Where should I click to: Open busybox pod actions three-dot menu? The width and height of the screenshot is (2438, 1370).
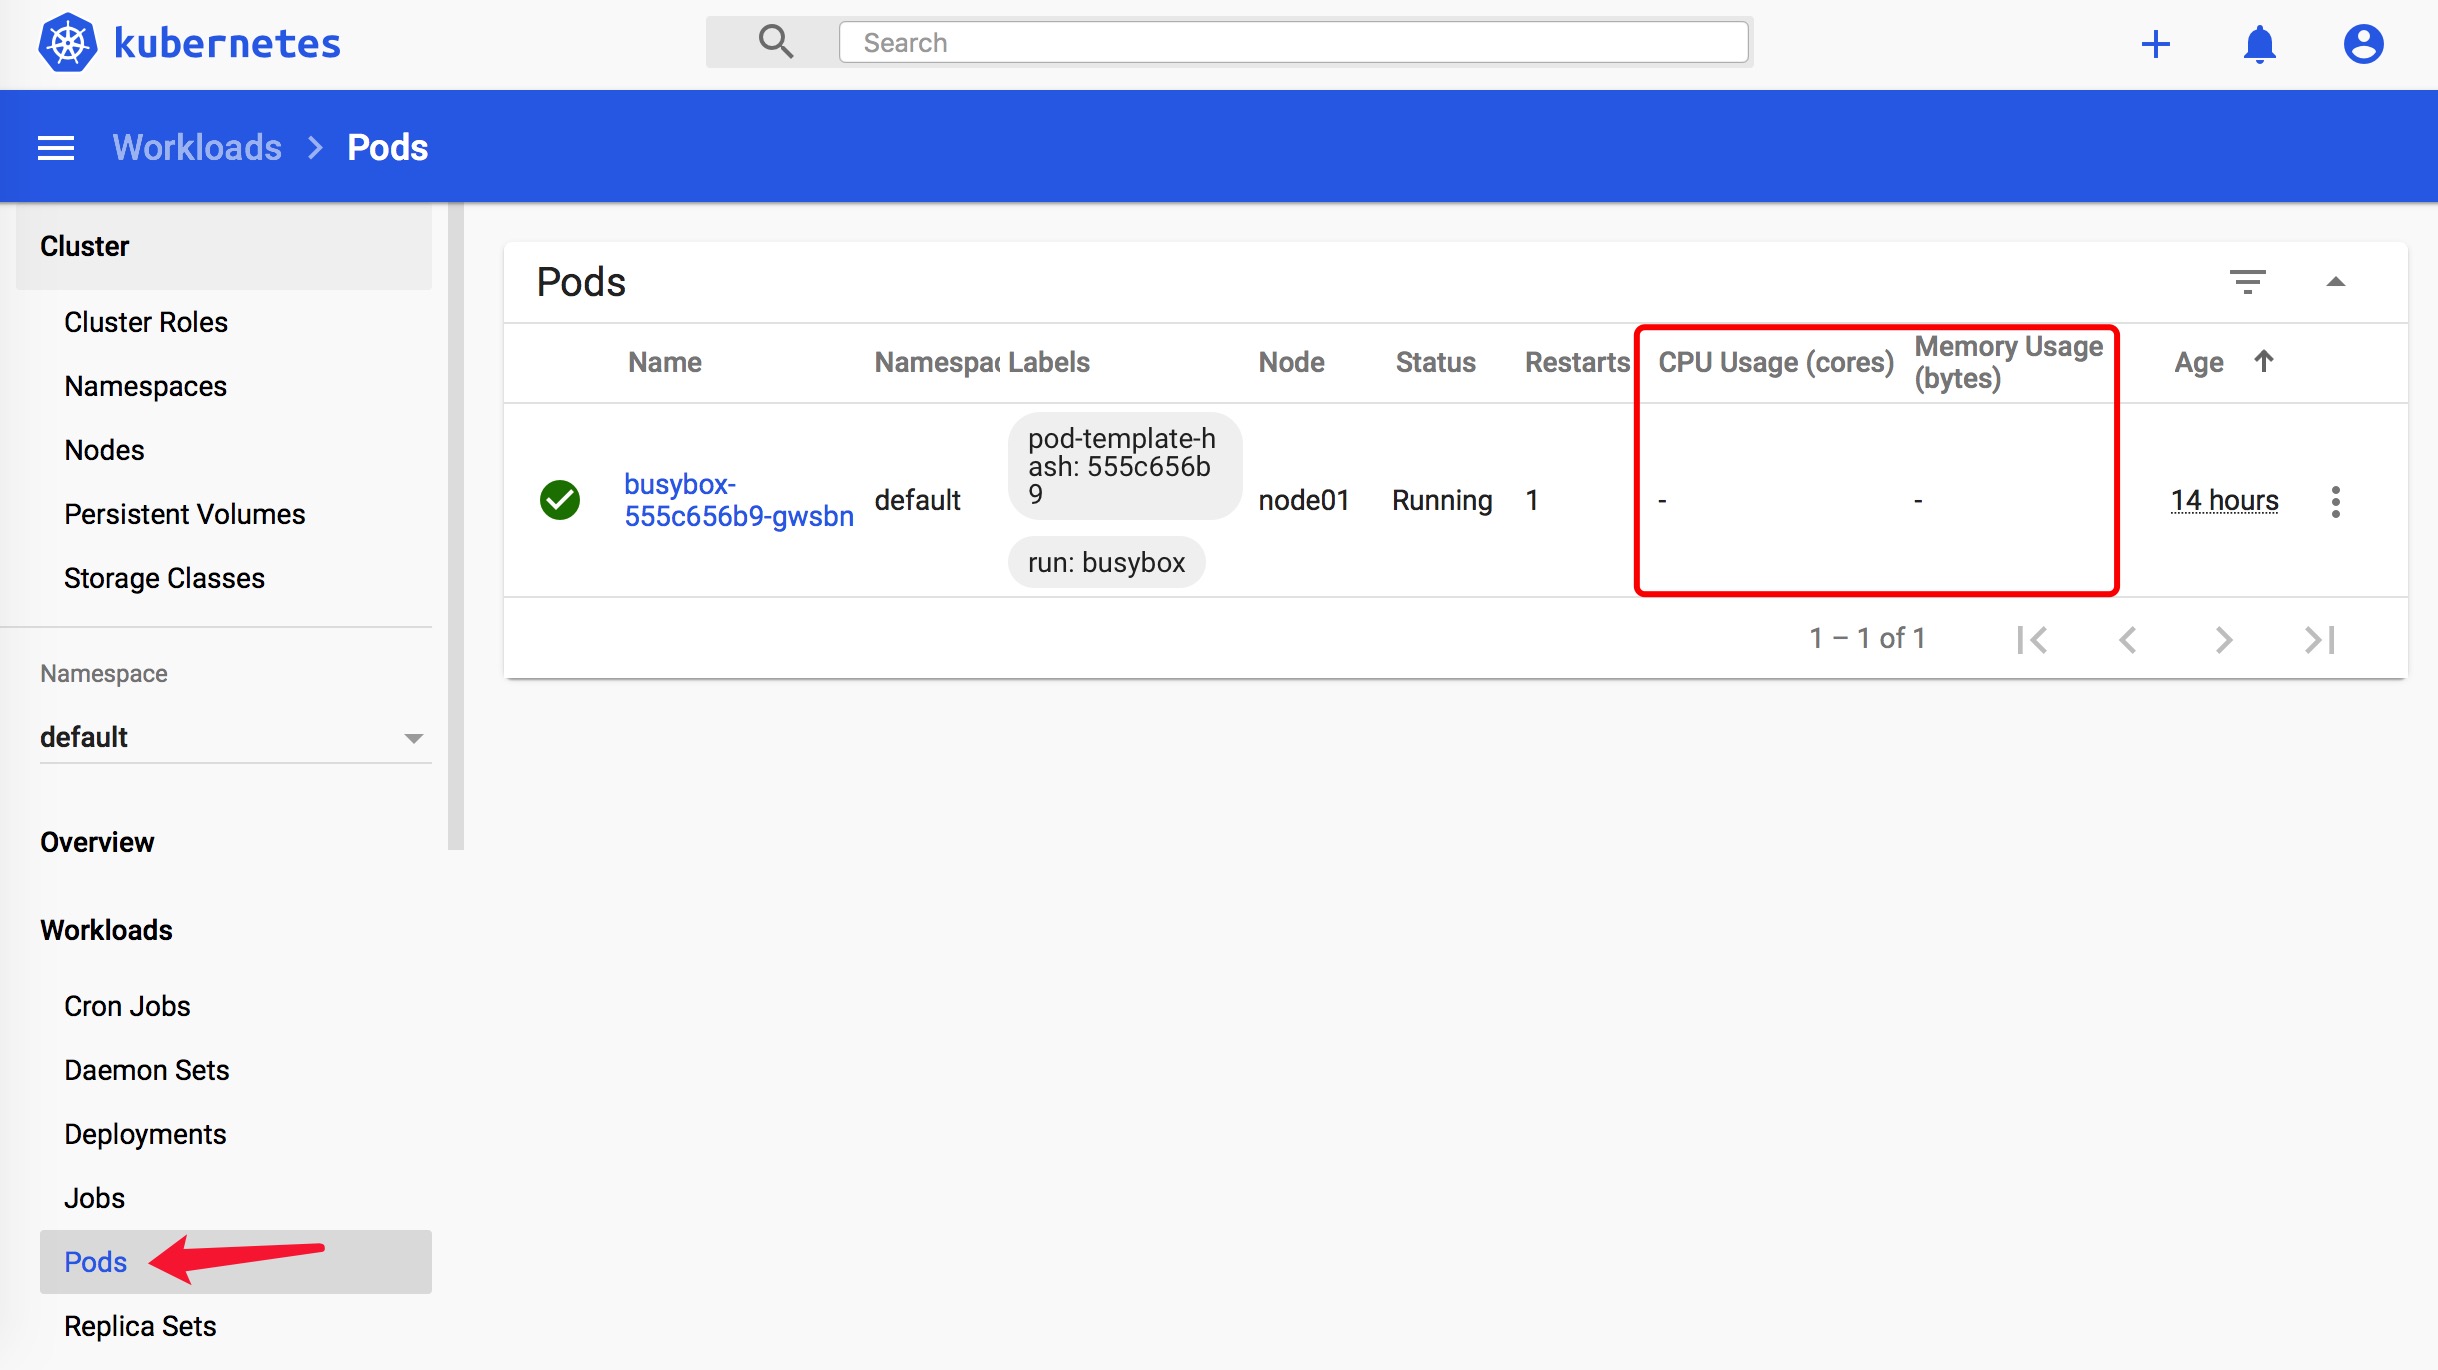pyautogui.click(x=2336, y=501)
